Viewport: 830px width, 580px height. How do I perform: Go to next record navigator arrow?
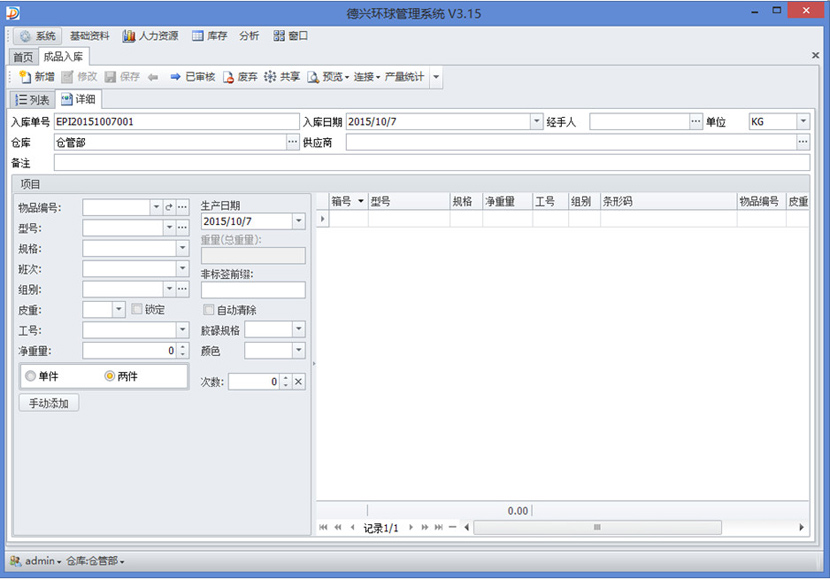tap(411, 527)
